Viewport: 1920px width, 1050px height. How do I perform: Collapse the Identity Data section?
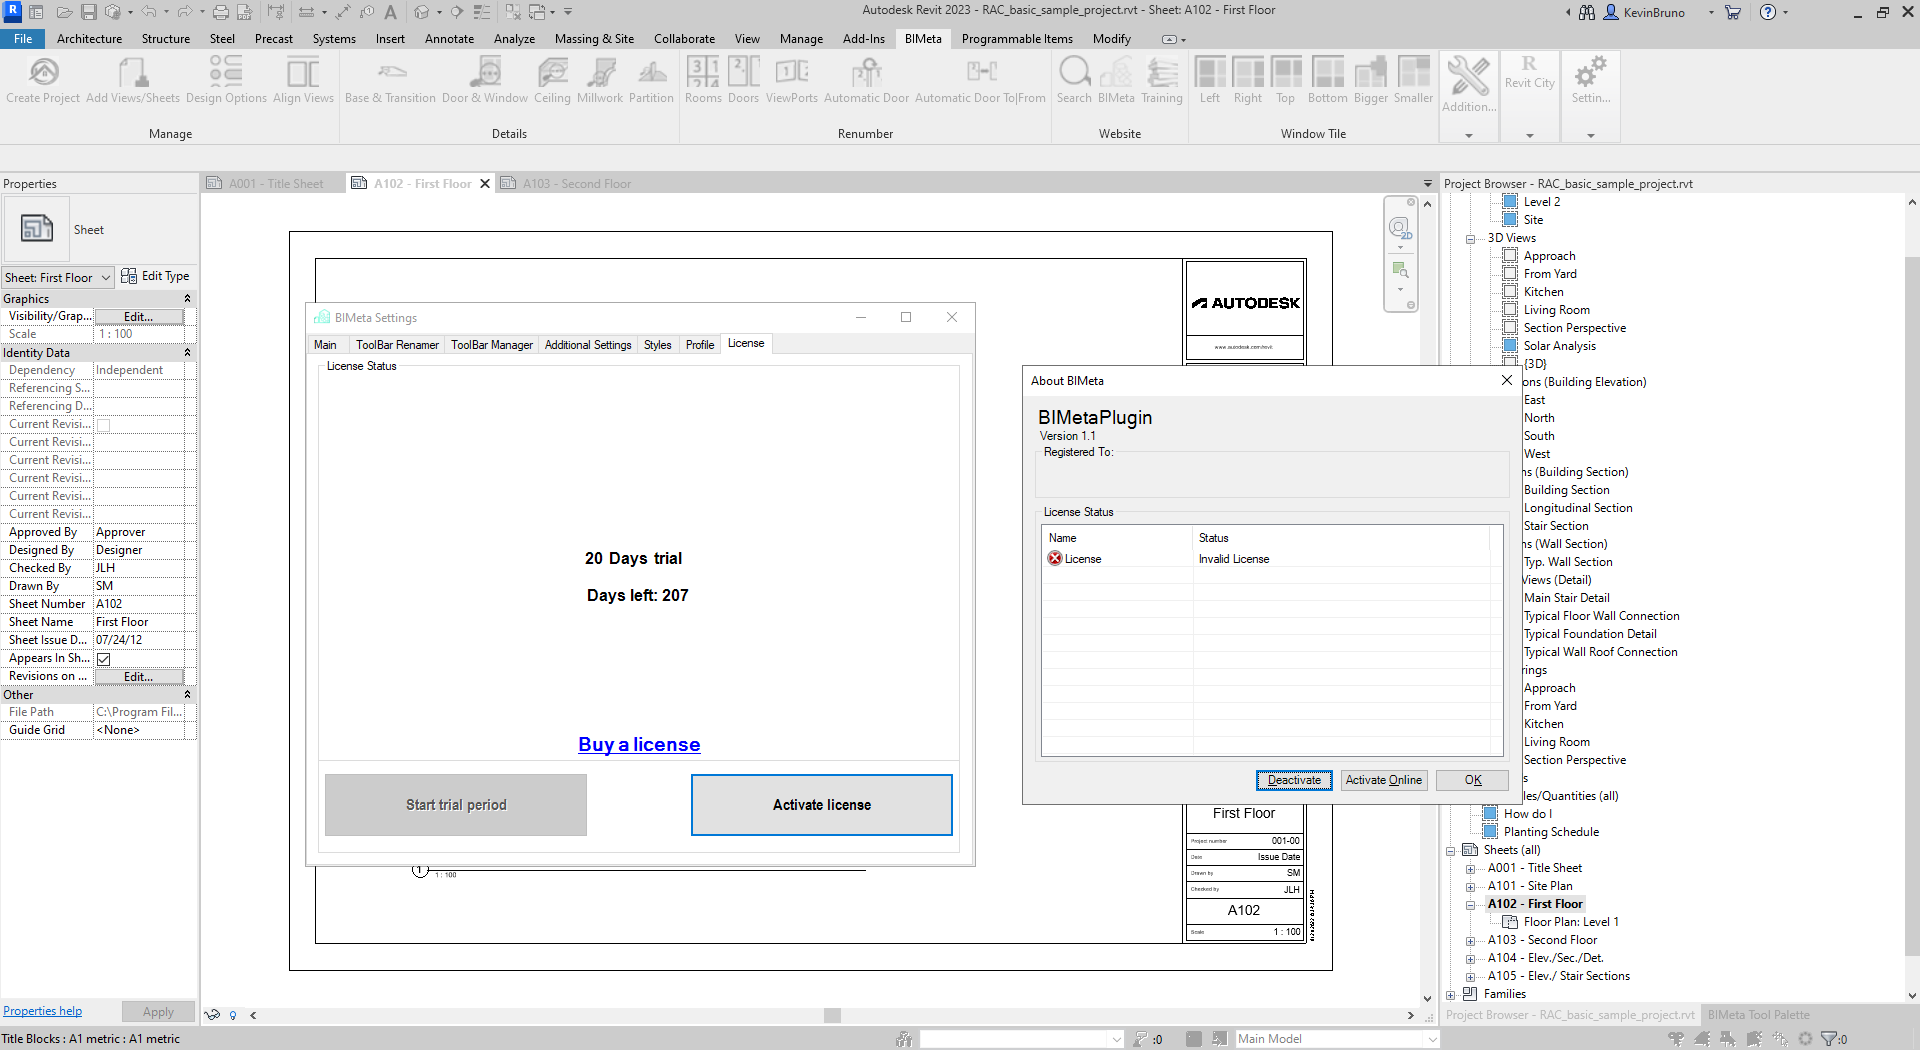click(x=187, y=353)
